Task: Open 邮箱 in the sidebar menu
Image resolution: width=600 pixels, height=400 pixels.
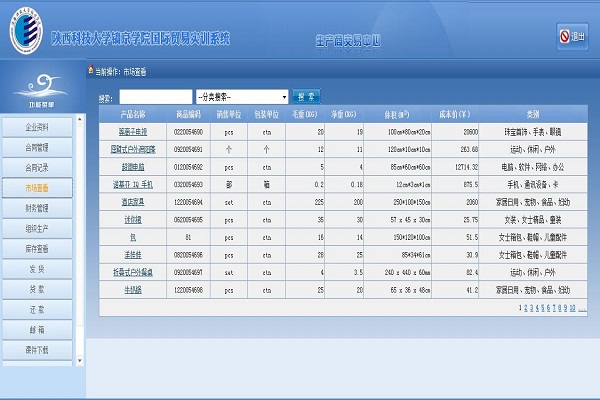Action: pyautogui.click(x=38, y=330)
